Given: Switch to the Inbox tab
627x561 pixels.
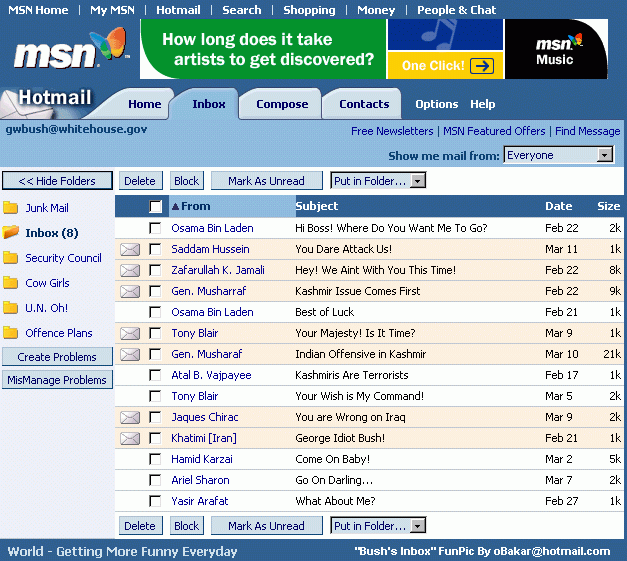Looking at the screenshot, I should coord(208,104).
